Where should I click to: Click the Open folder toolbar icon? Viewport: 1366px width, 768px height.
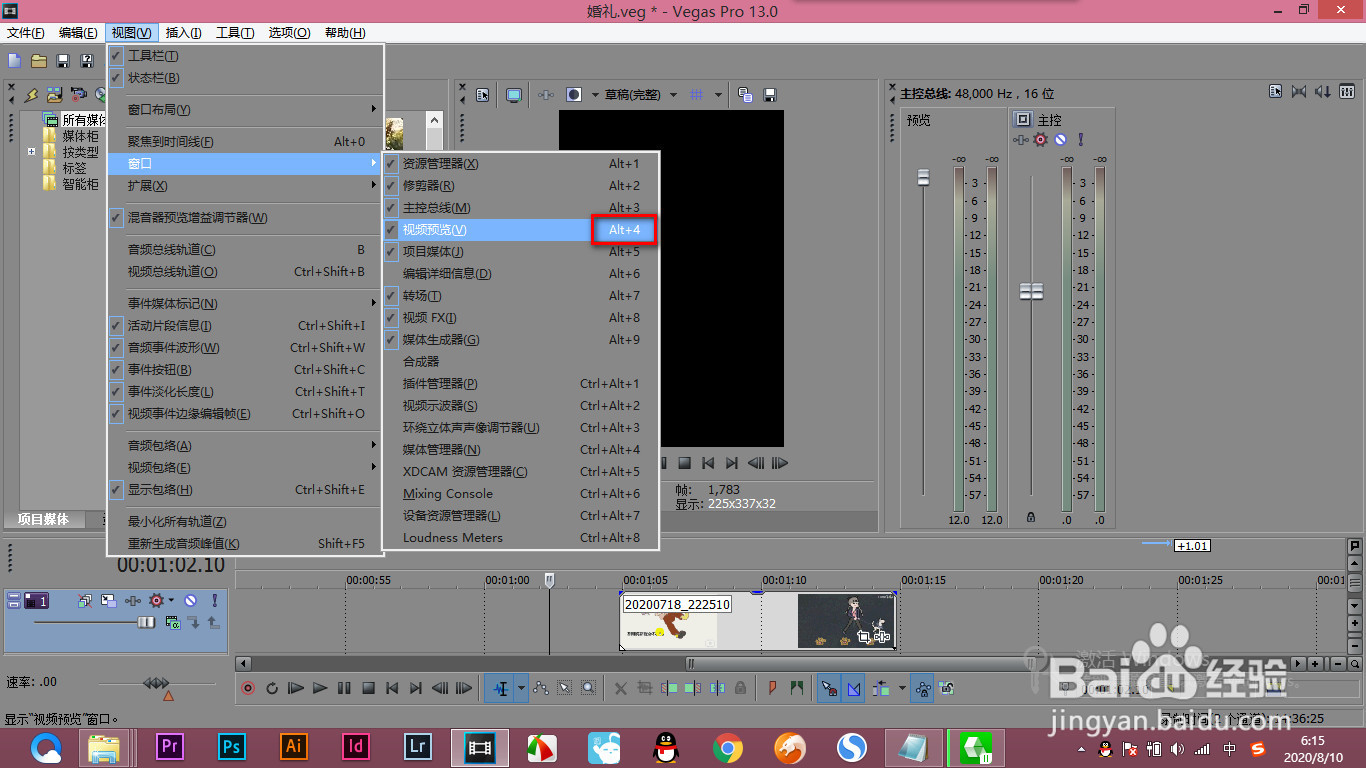[x=39, y=61]
